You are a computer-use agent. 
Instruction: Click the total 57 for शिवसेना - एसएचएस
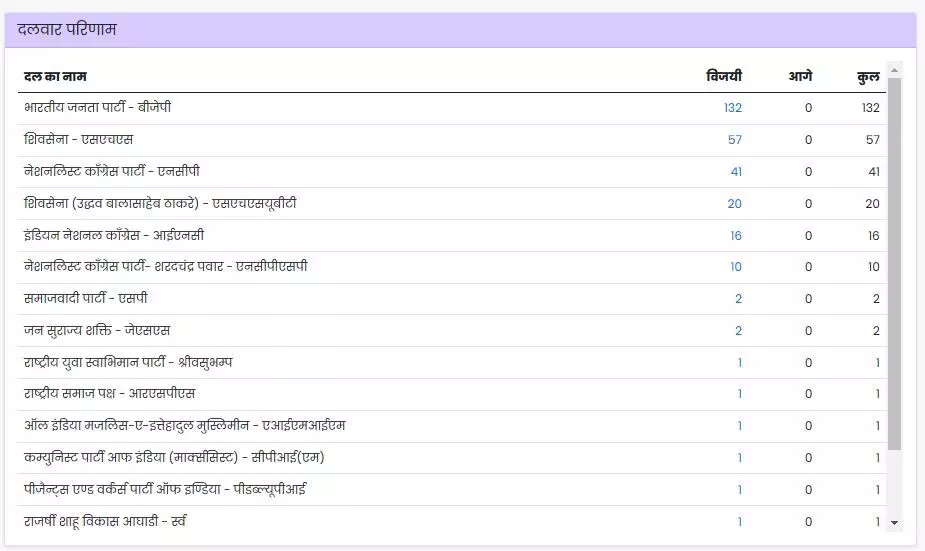[x=872, y=140]
